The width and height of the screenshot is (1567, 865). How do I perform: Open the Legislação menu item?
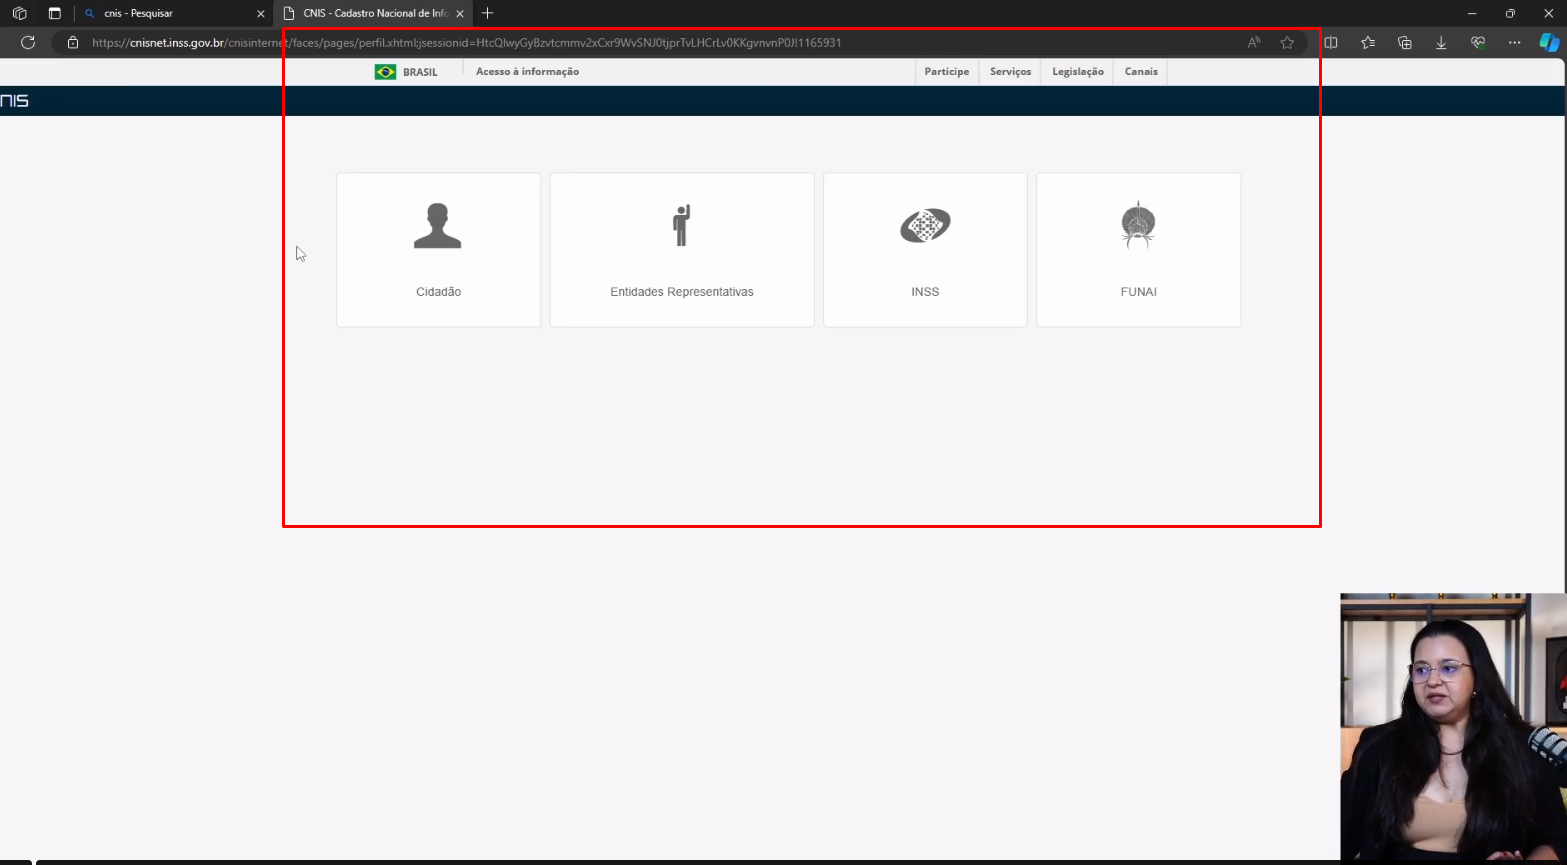pyautogui.click(x=1078, y=72)
